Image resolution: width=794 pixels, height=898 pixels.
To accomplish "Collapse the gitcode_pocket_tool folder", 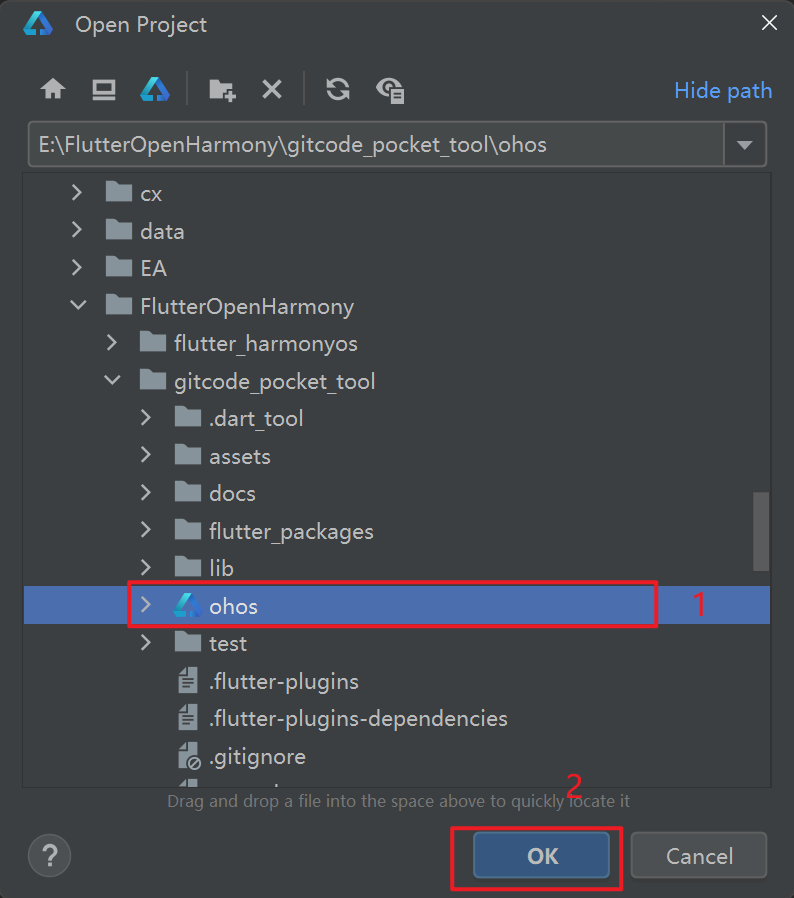I will pyautogui.click(x=113, y=380).
